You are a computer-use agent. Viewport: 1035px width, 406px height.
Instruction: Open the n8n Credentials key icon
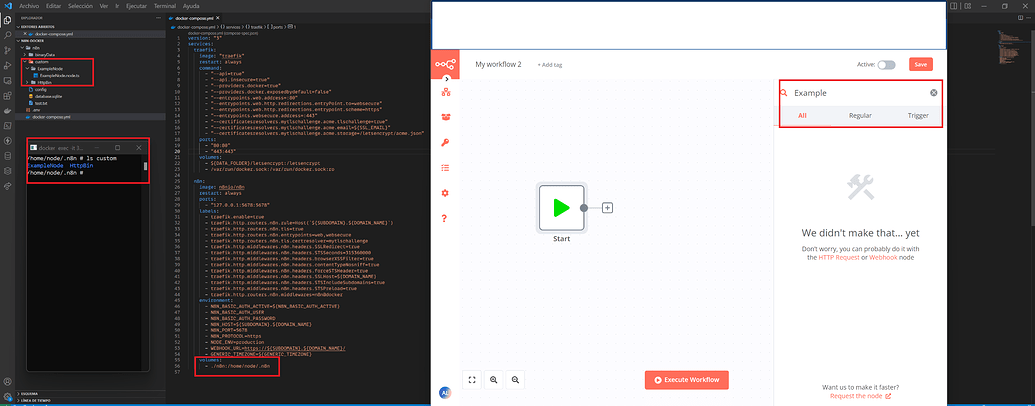tap(445, 143)
